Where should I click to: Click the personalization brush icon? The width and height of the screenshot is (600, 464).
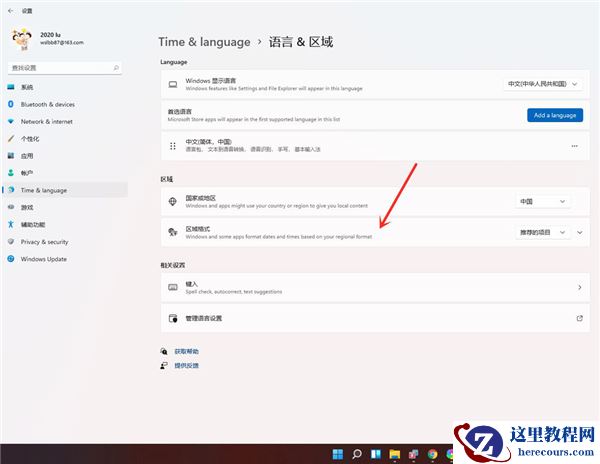coord(11,138)
